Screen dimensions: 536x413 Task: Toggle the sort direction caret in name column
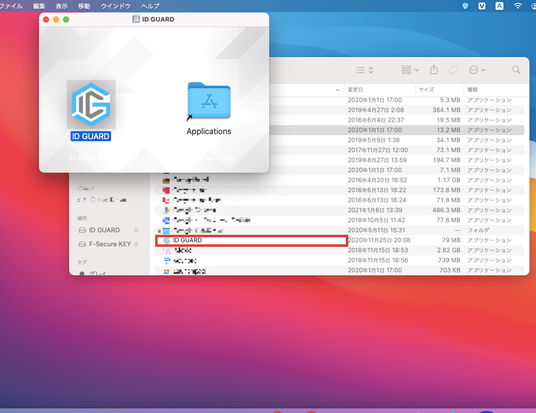coord(337,90)
